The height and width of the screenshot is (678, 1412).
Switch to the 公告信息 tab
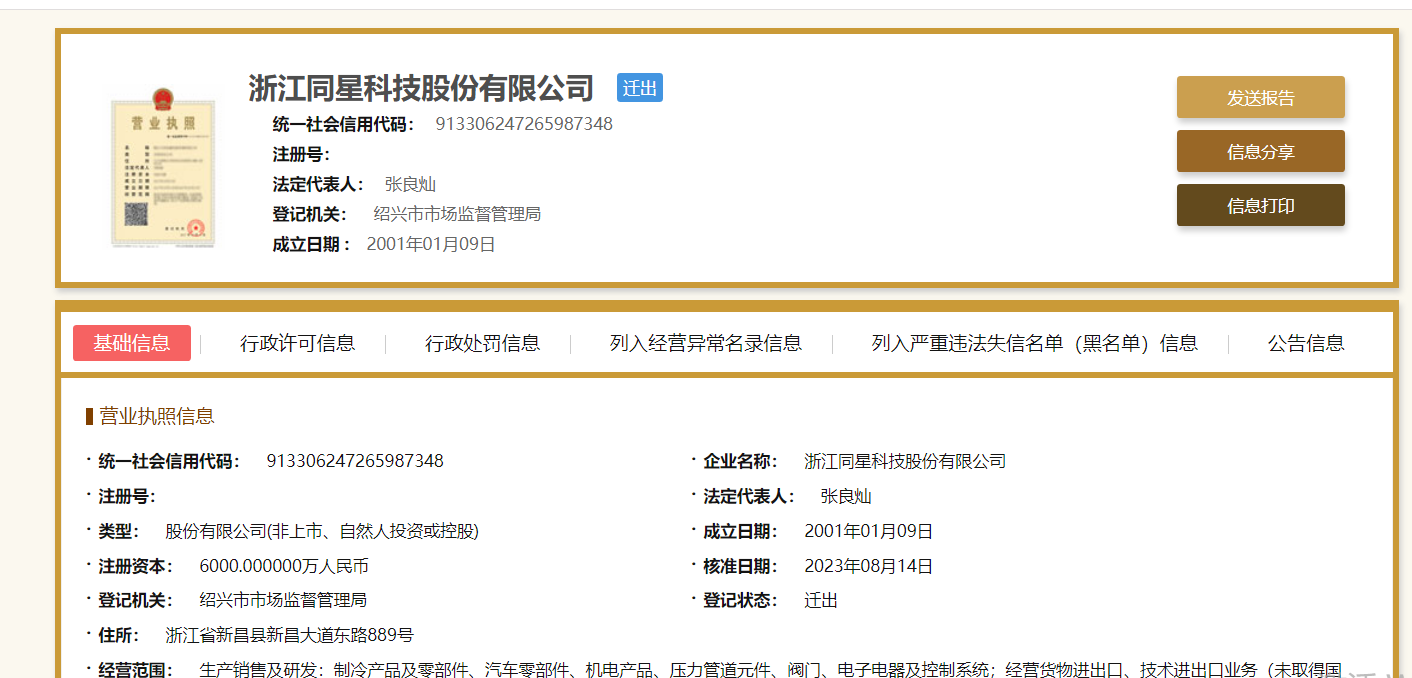[1306, 343]
